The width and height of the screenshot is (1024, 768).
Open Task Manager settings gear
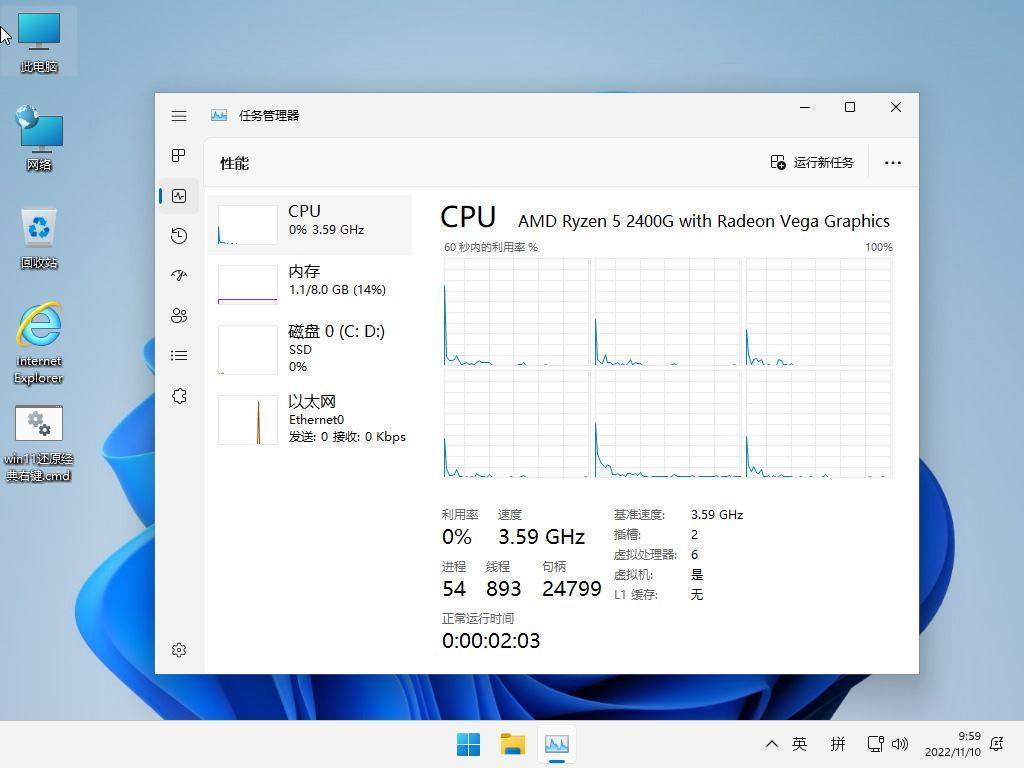click(x=179, y=650)
